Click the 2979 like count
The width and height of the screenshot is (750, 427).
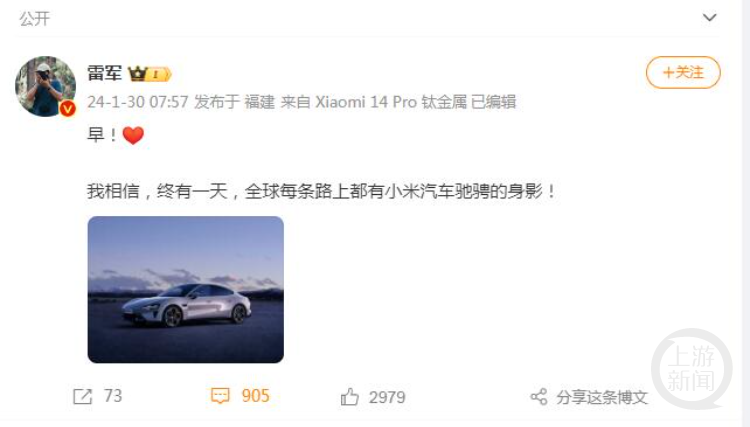[x=387, y=397]
